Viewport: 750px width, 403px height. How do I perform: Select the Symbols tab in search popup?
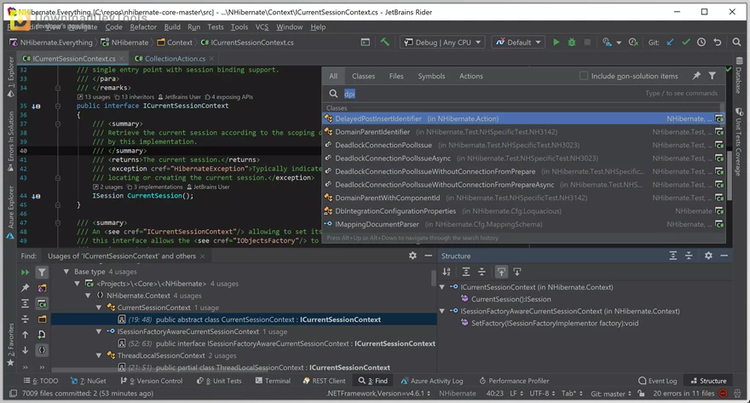[x=431, y=76]
